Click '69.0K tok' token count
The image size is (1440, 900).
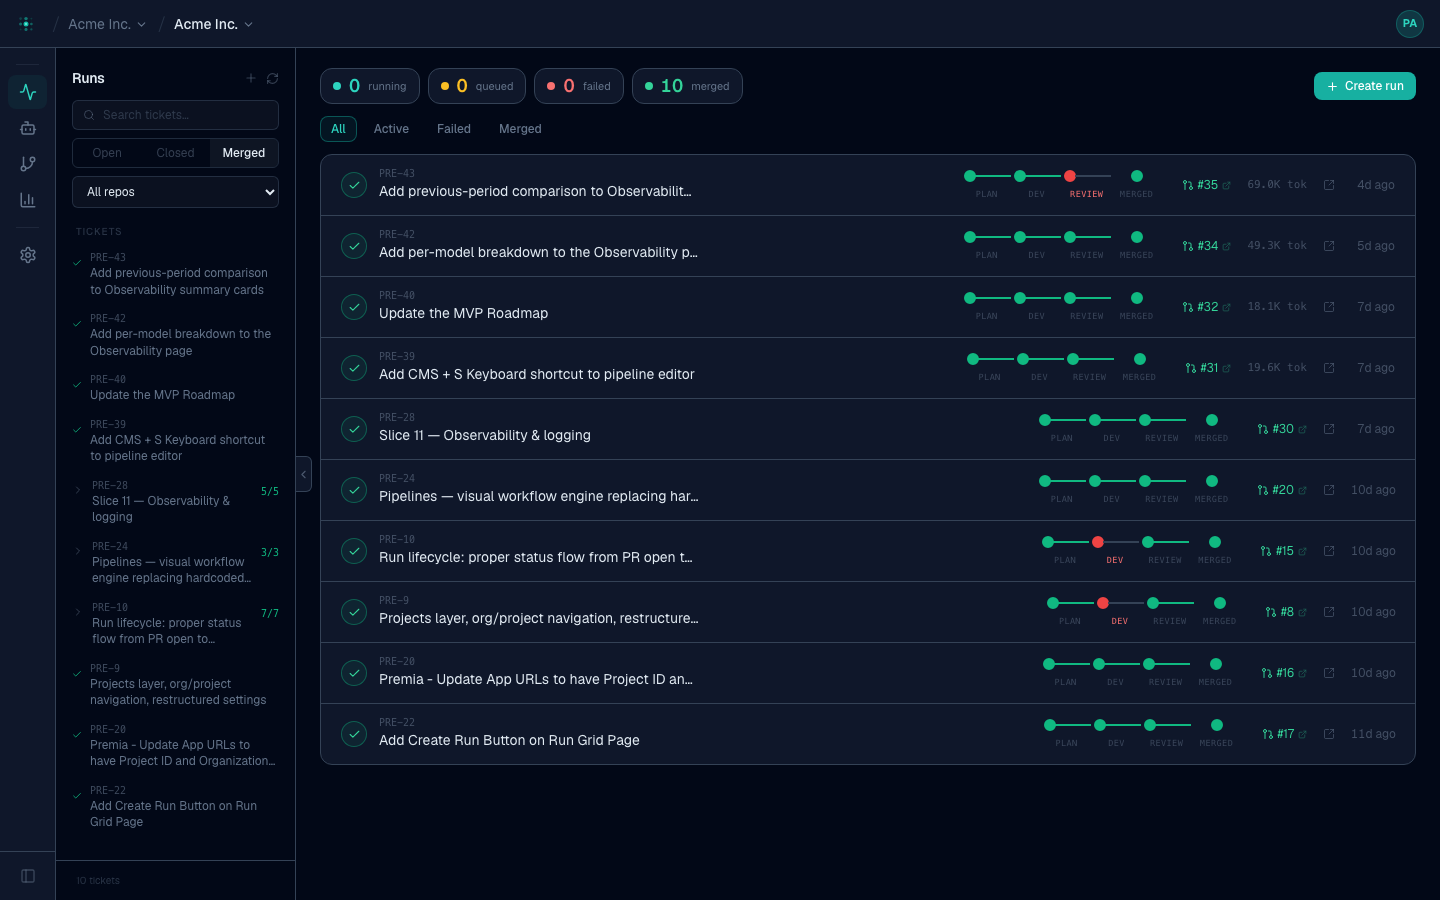pyautogui.click(x=1277, y=185)
